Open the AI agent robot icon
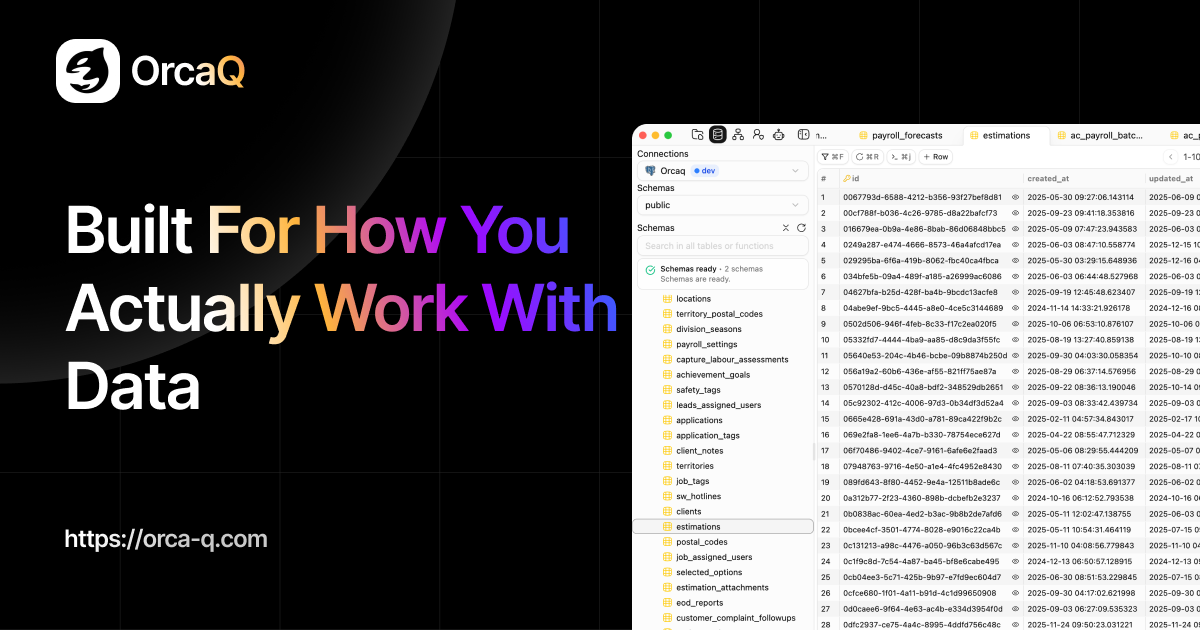This screenshot has width=1200, height=630. 779,135
